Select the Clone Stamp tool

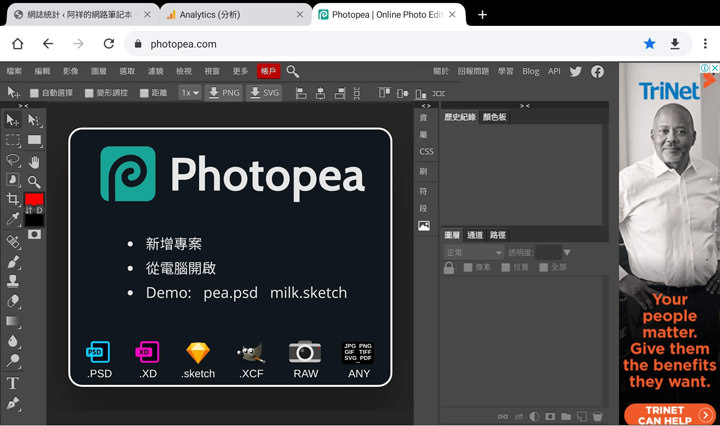tap(12, 281)
